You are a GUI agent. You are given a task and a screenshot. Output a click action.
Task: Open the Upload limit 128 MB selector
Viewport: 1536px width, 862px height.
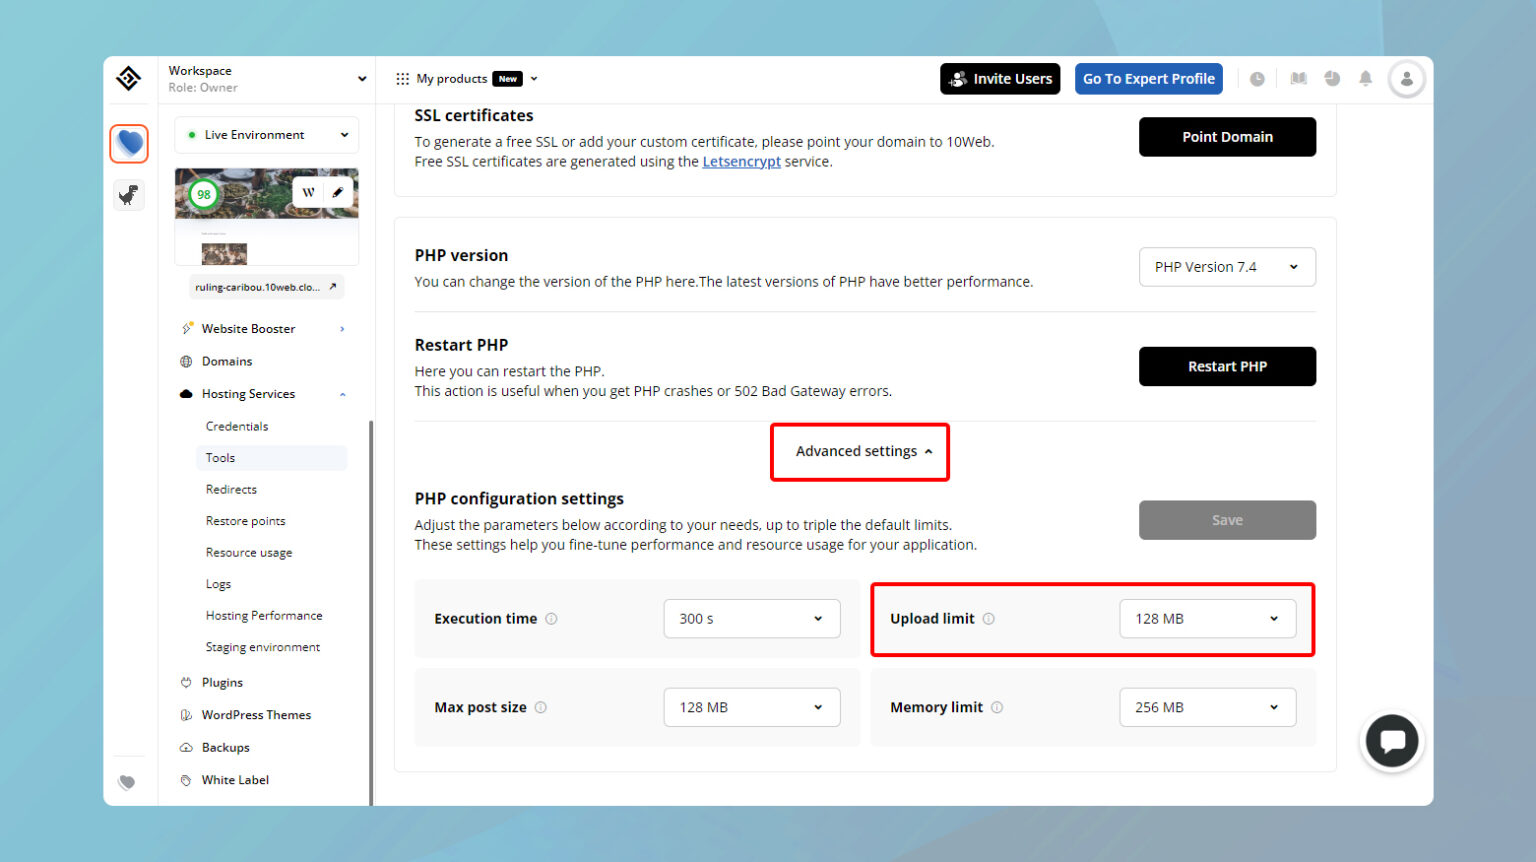pyautogui.click(x=1207, y=619)
